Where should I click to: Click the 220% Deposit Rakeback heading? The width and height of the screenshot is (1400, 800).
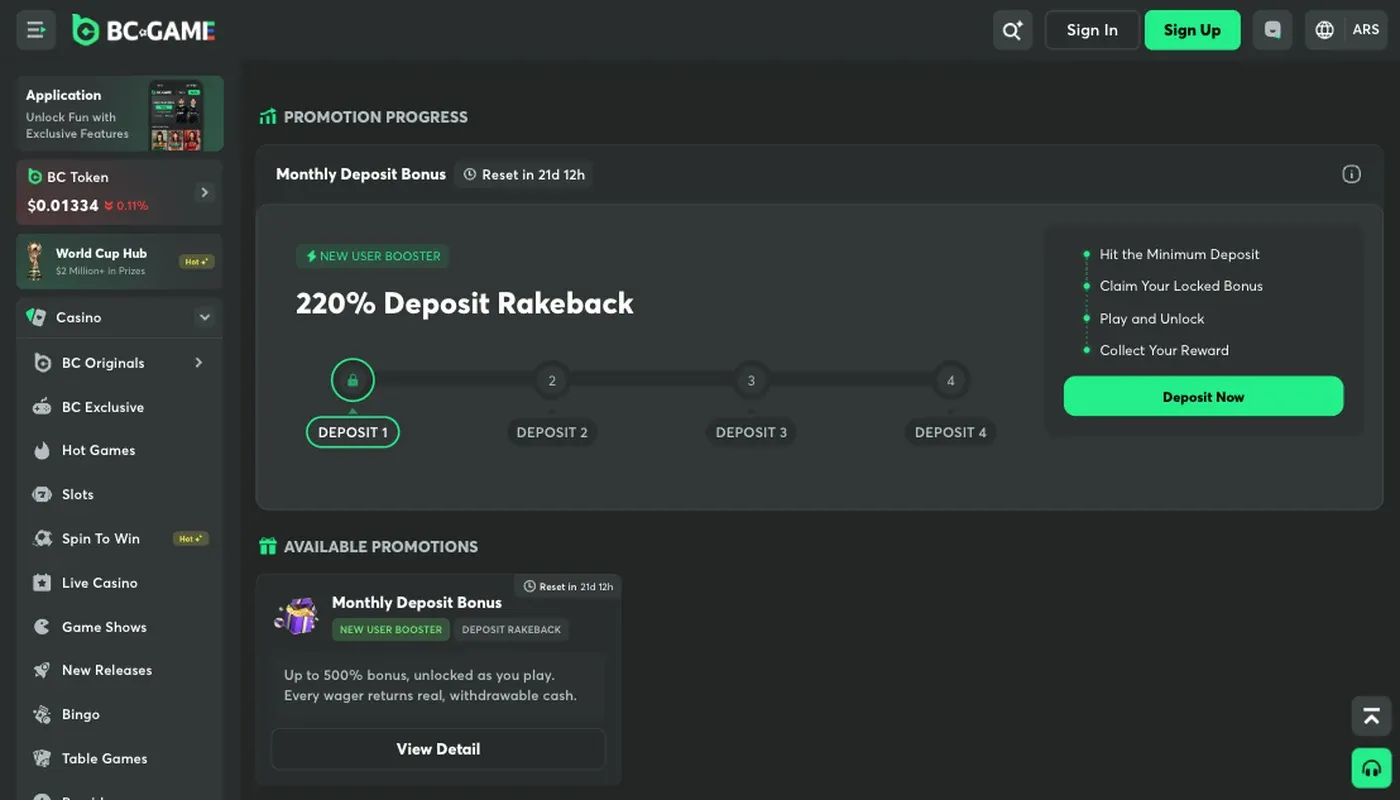tap(465, 303)
